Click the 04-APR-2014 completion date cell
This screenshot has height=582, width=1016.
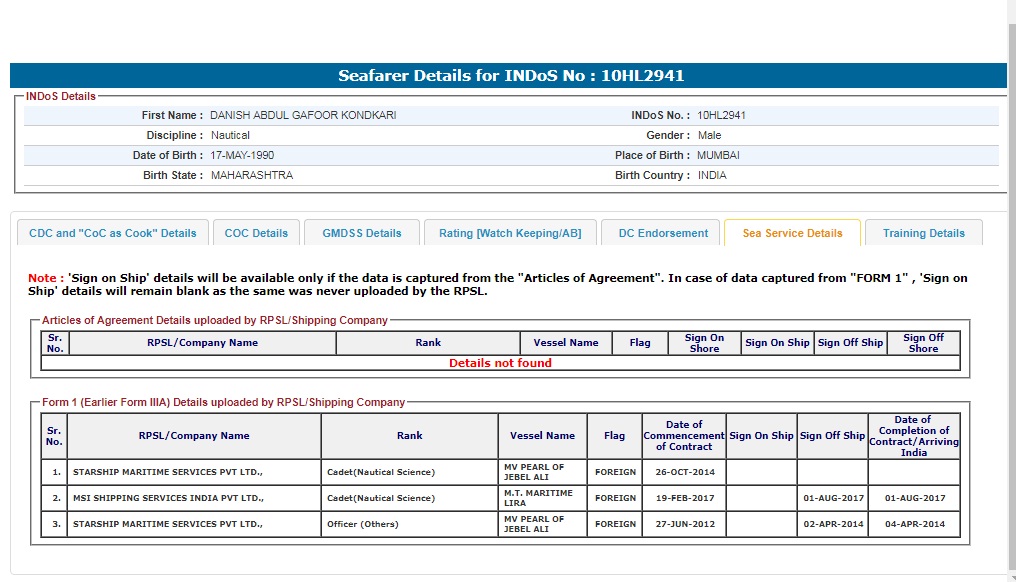(x=913, y=524)
